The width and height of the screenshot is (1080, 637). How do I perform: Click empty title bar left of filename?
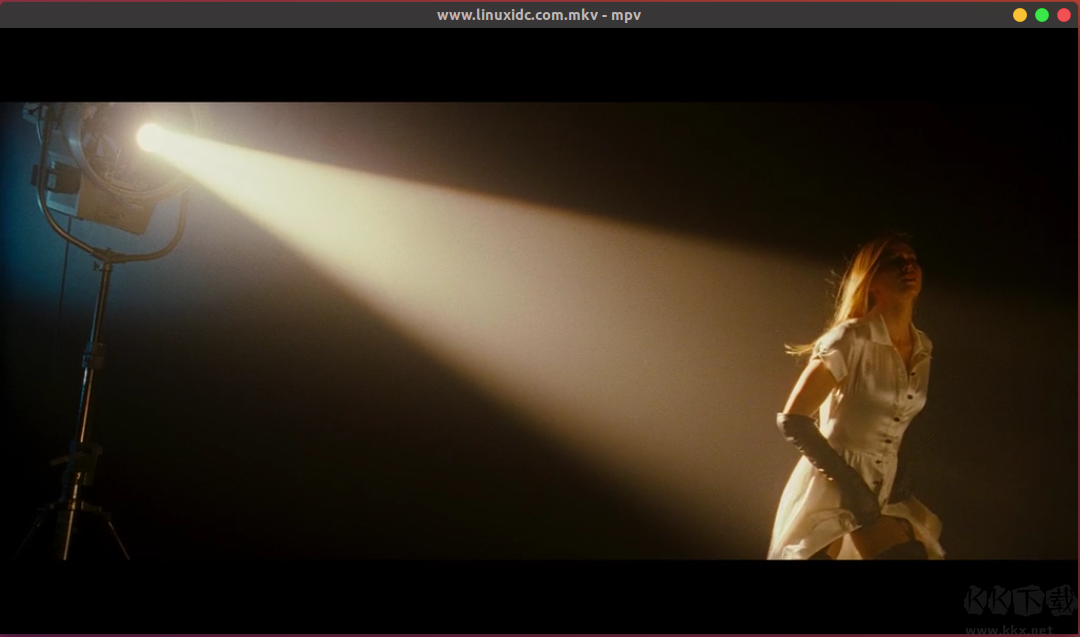200,15
